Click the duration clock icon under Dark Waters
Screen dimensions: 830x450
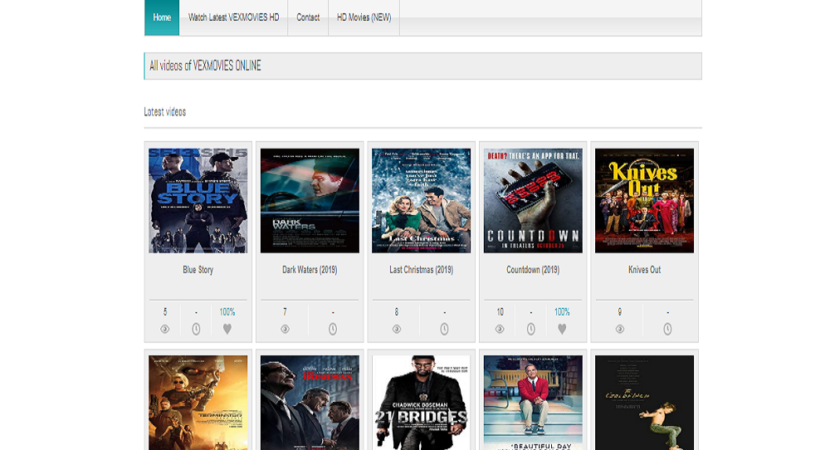point(332,329)
